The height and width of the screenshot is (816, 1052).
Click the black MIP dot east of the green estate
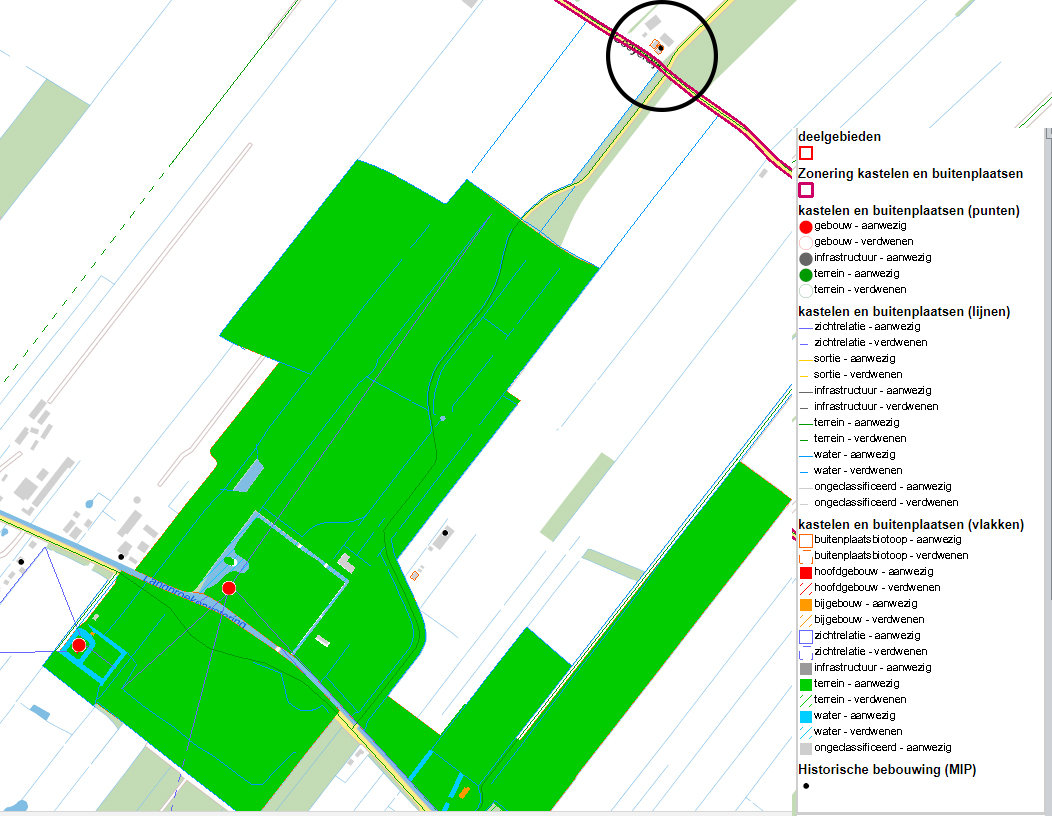[x=445, y=533]
